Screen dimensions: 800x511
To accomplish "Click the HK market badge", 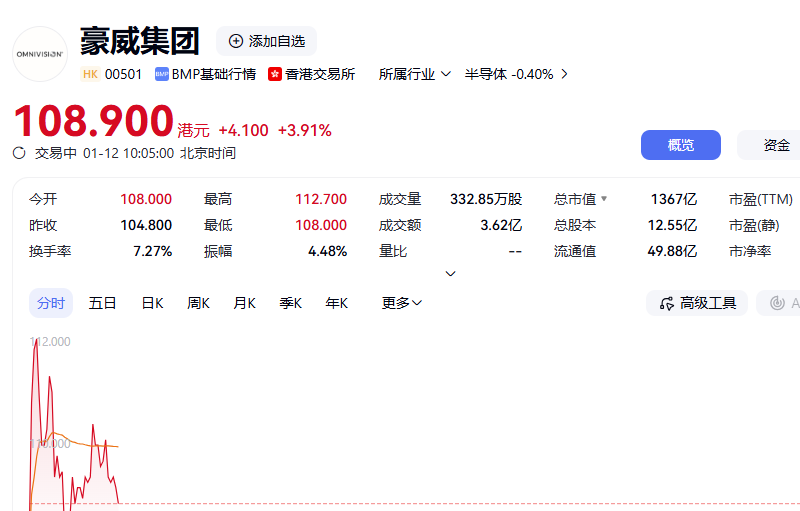I will pyautogui.click(x=90, y=74).
